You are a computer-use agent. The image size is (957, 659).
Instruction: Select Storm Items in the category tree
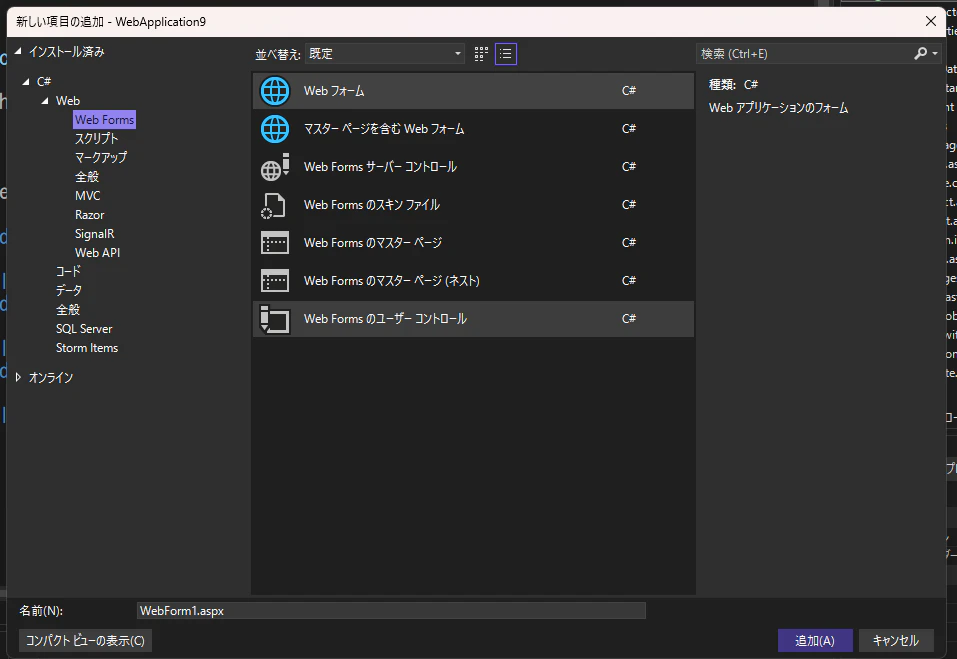(87, 348)
